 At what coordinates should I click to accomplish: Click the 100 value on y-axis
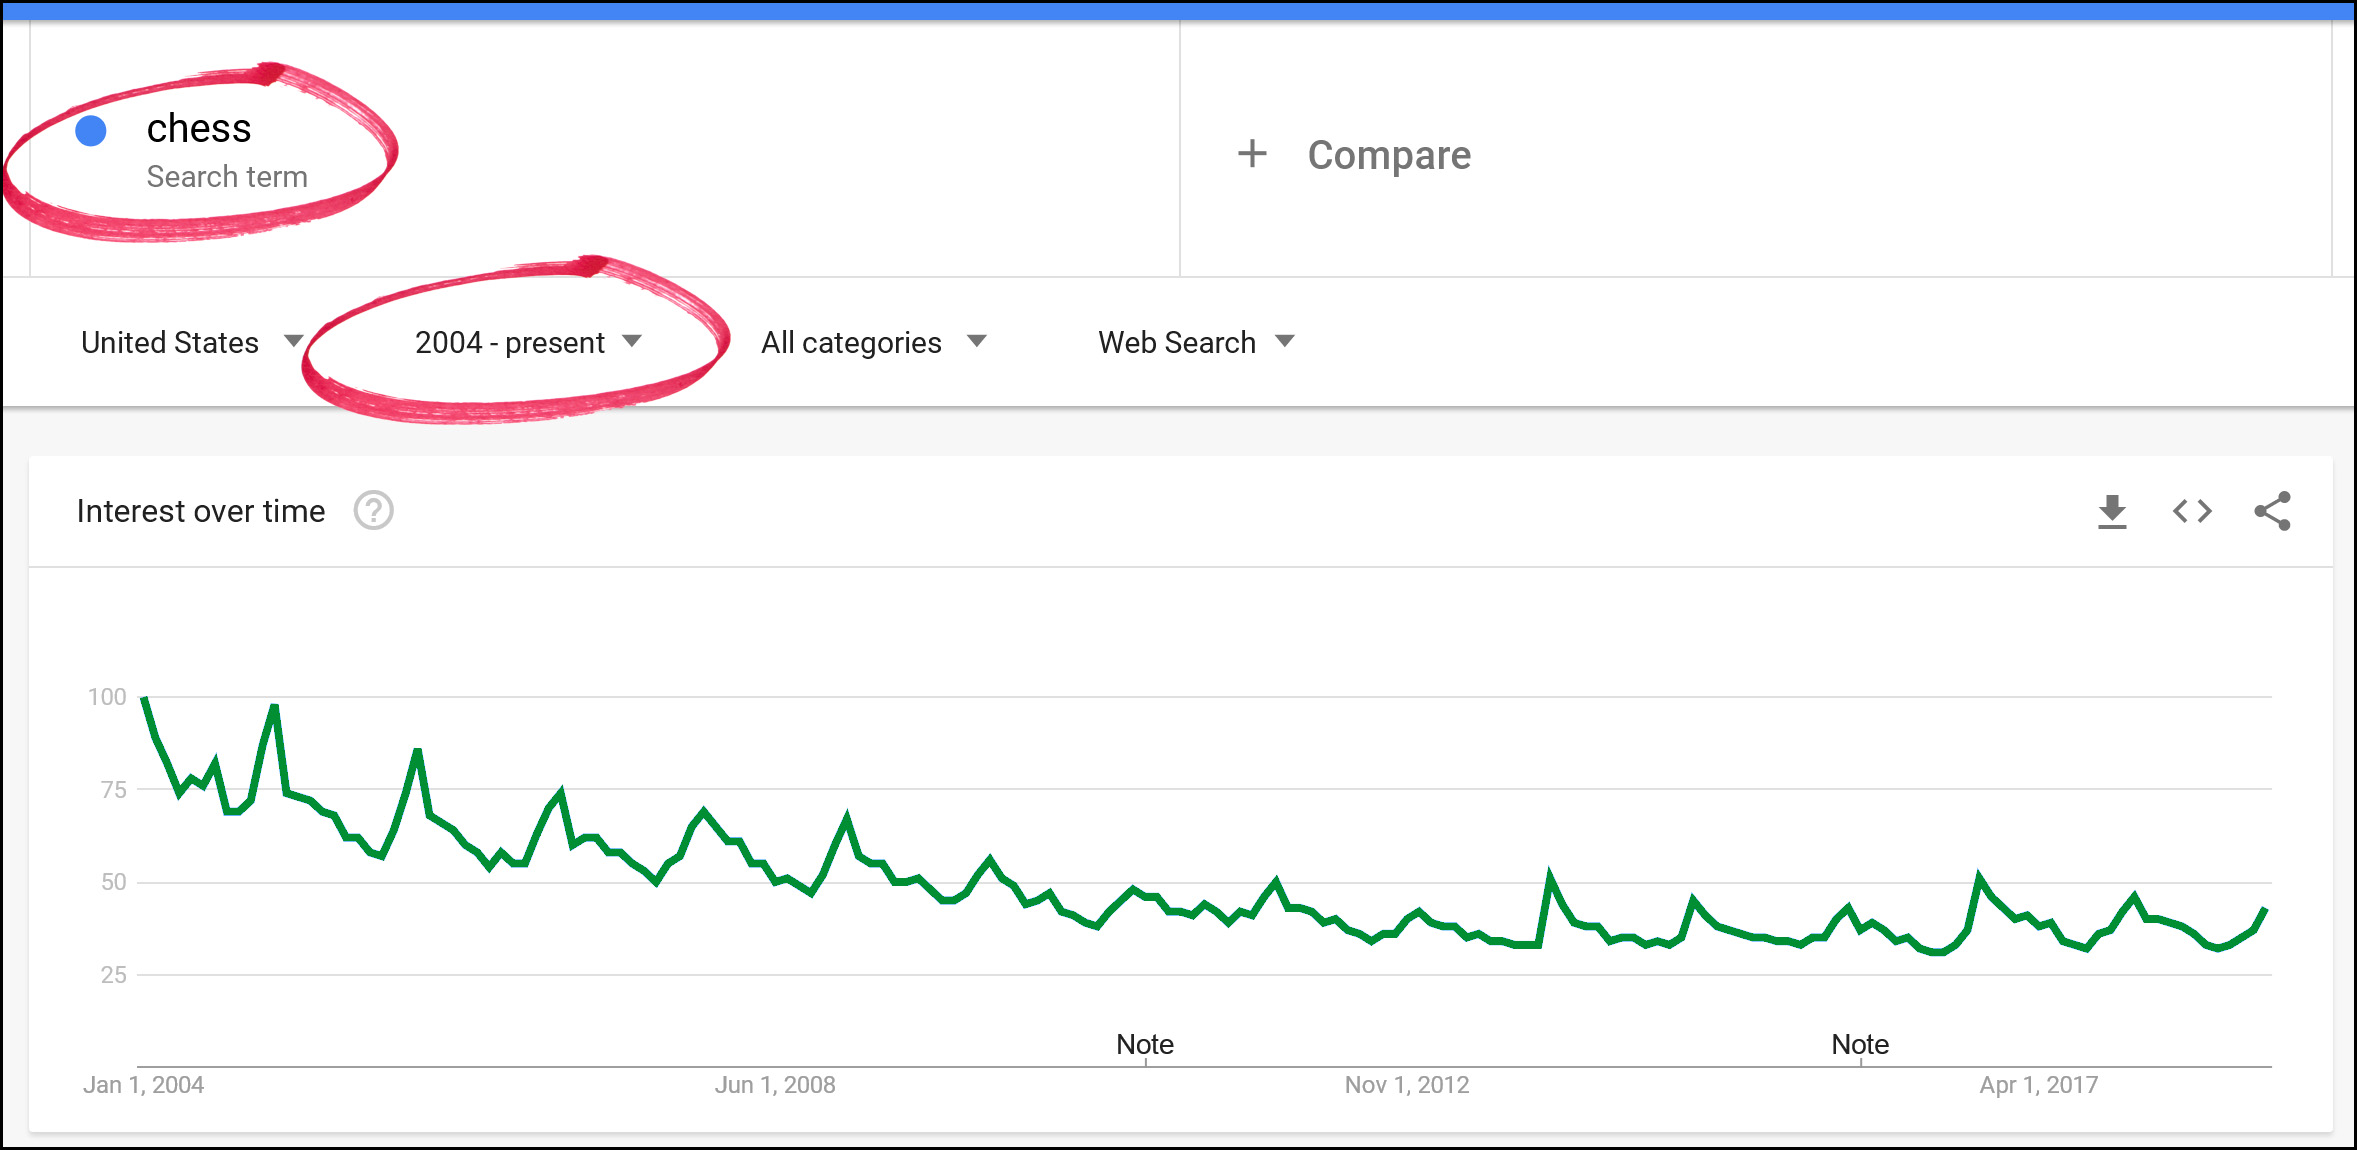(x=107, y=697)
